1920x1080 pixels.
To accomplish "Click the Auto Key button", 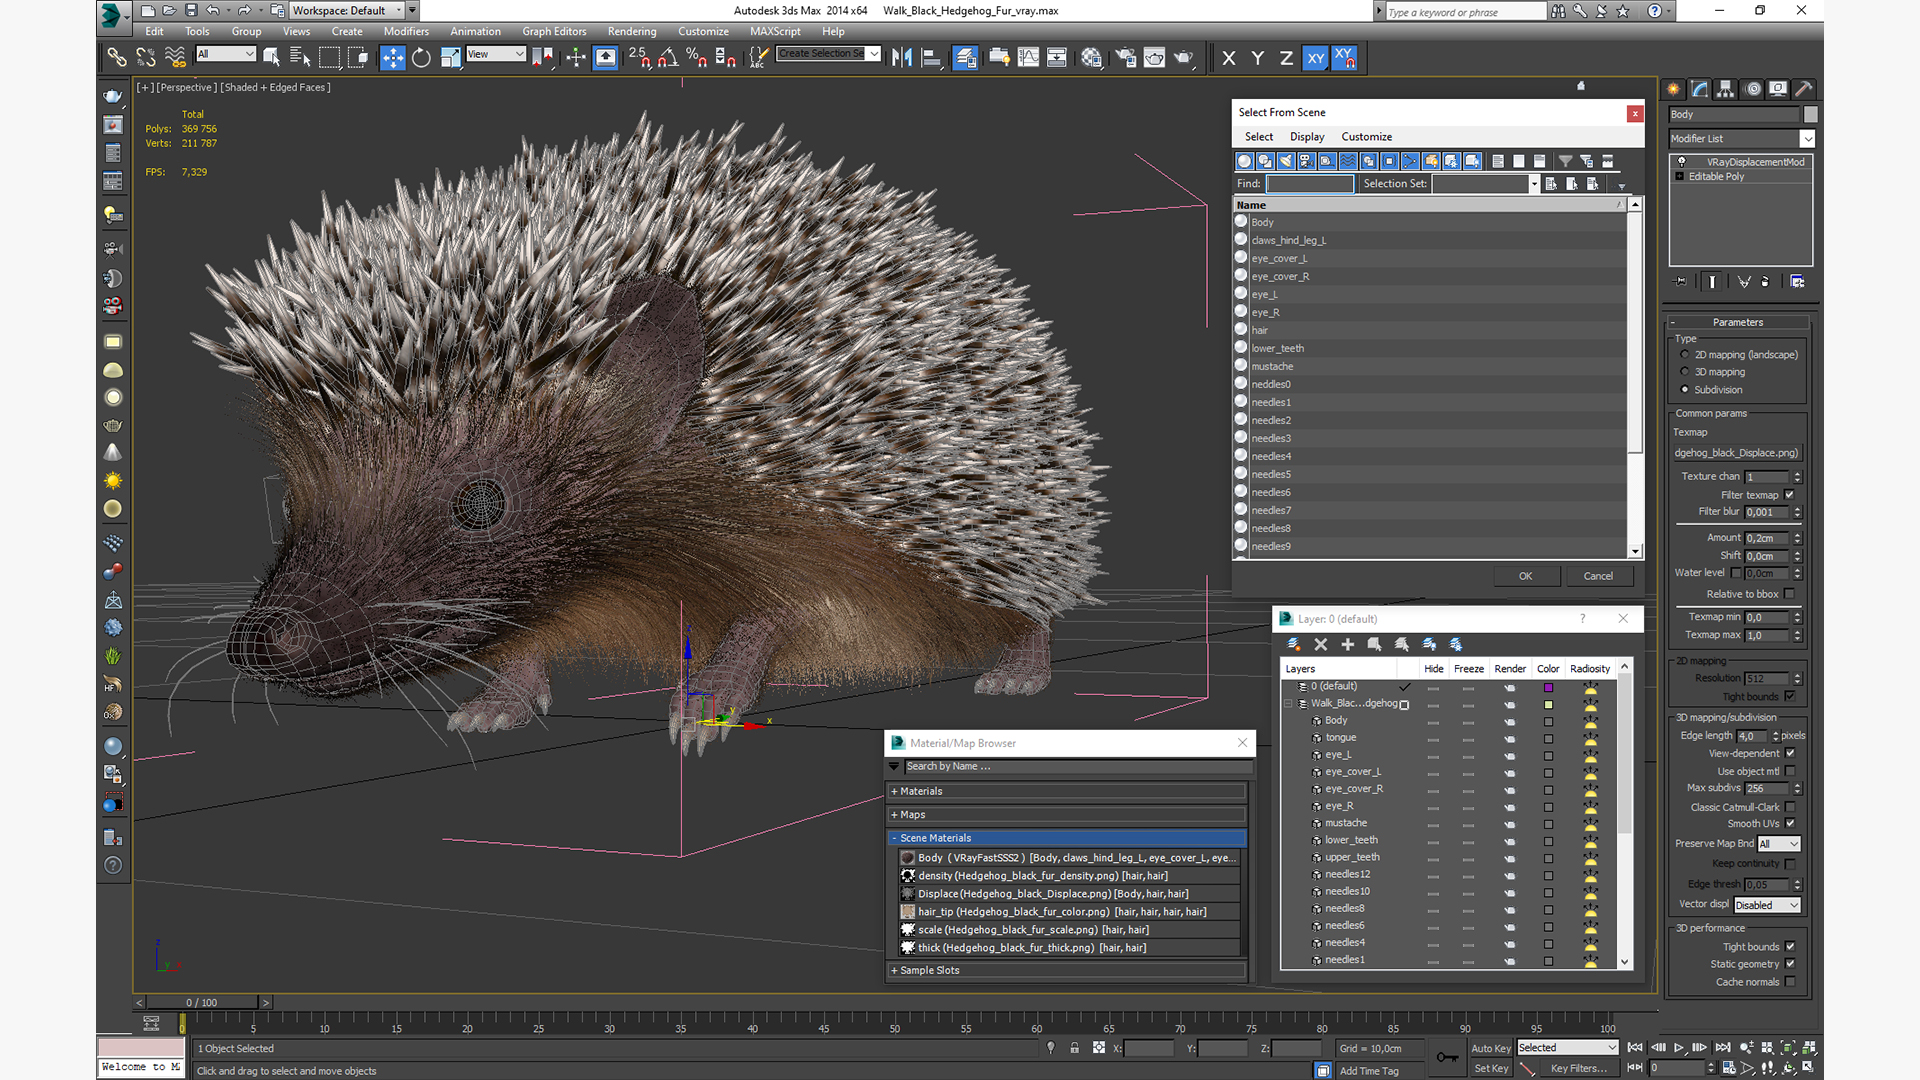I will tap(1490, 1049).
